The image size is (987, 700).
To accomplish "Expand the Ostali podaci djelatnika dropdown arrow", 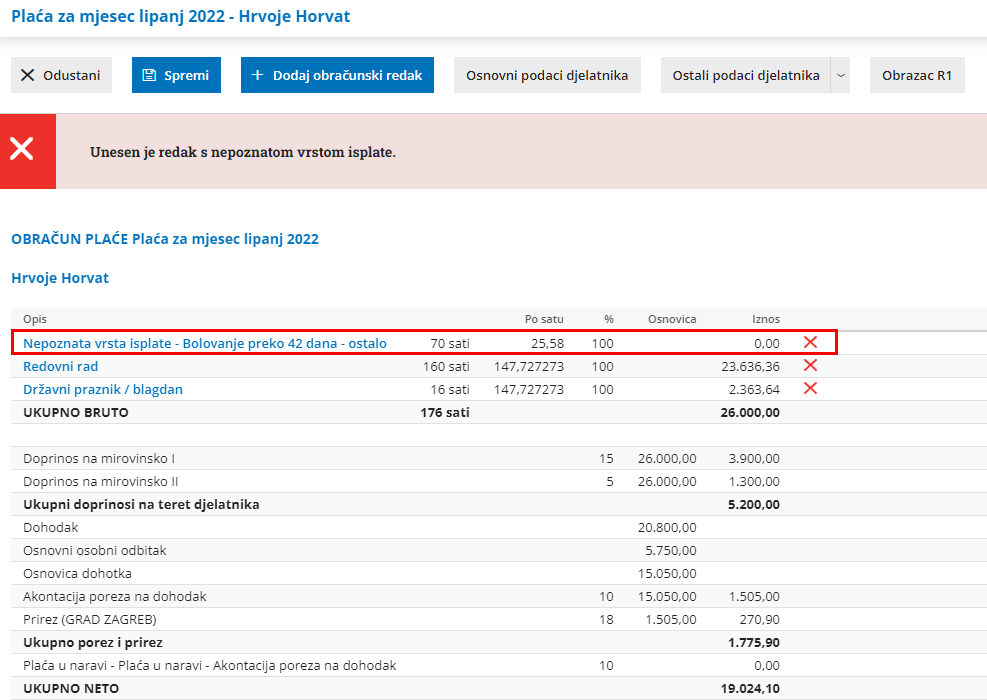I will tap(840, 75).
